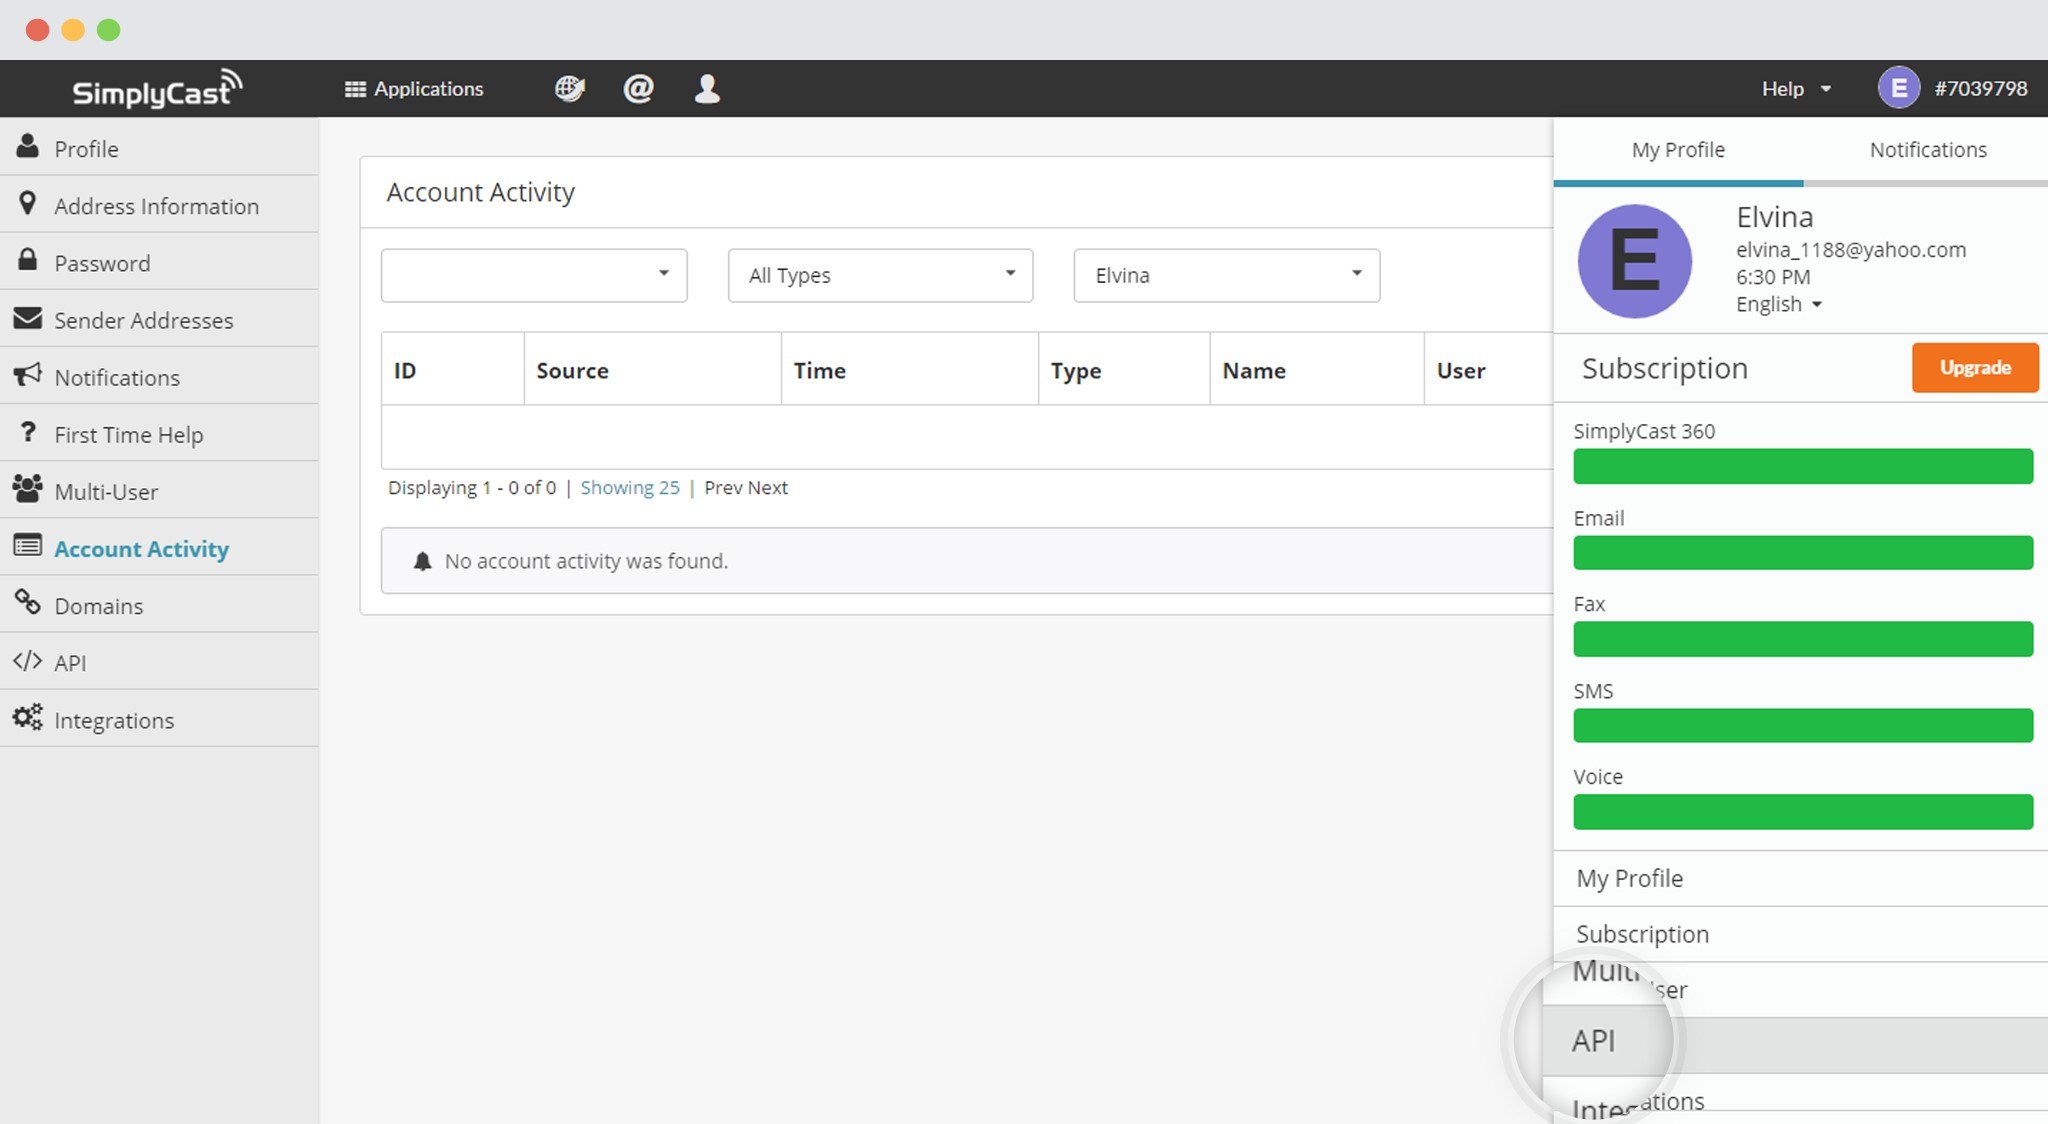The width and height of the screenshot is (2048, 1124).
Task: Click the Fax usage bar
Action: click(x=1803, y=639)
